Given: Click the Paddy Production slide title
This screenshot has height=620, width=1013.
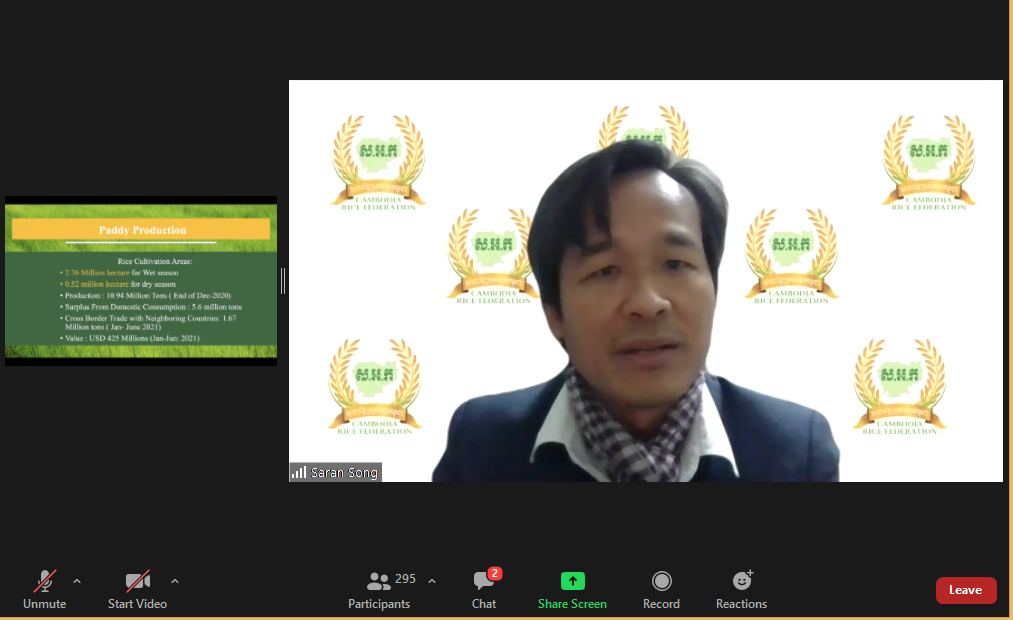Looking at the screenshot, I should tap(142, 230).
